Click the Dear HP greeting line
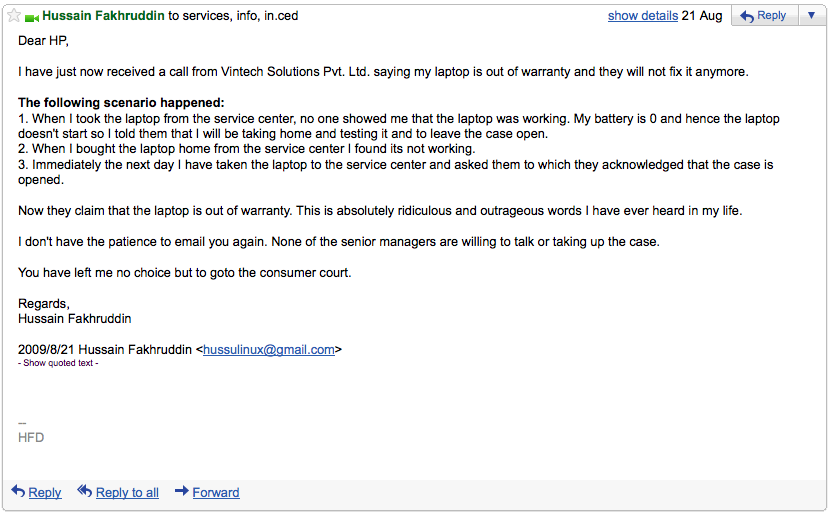The height and width of the screenshot is (516, 831). (x=43, y=41)
